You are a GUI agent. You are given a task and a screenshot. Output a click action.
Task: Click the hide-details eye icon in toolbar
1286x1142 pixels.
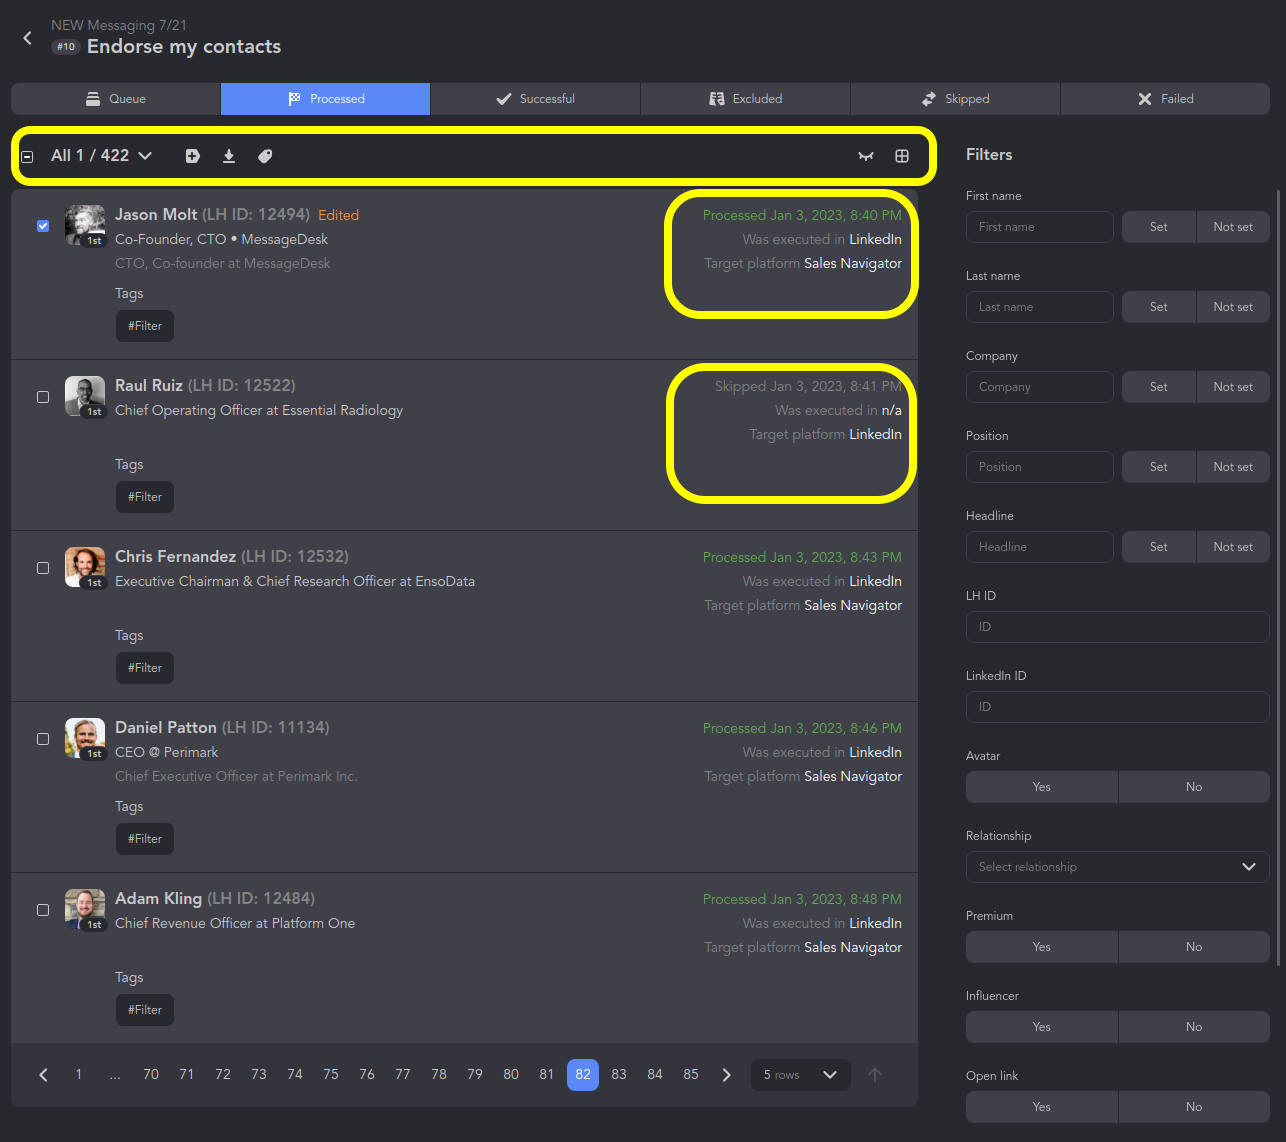pos(866,156)
